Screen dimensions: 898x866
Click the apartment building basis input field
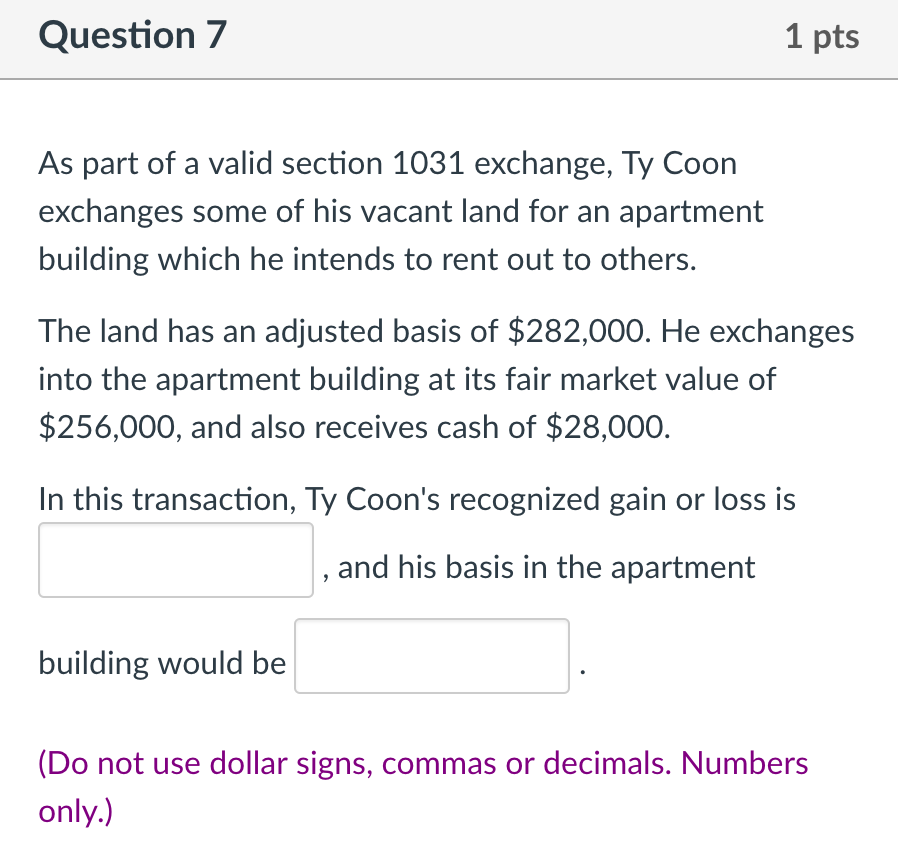pyautogui.click(x=431, y=656)
